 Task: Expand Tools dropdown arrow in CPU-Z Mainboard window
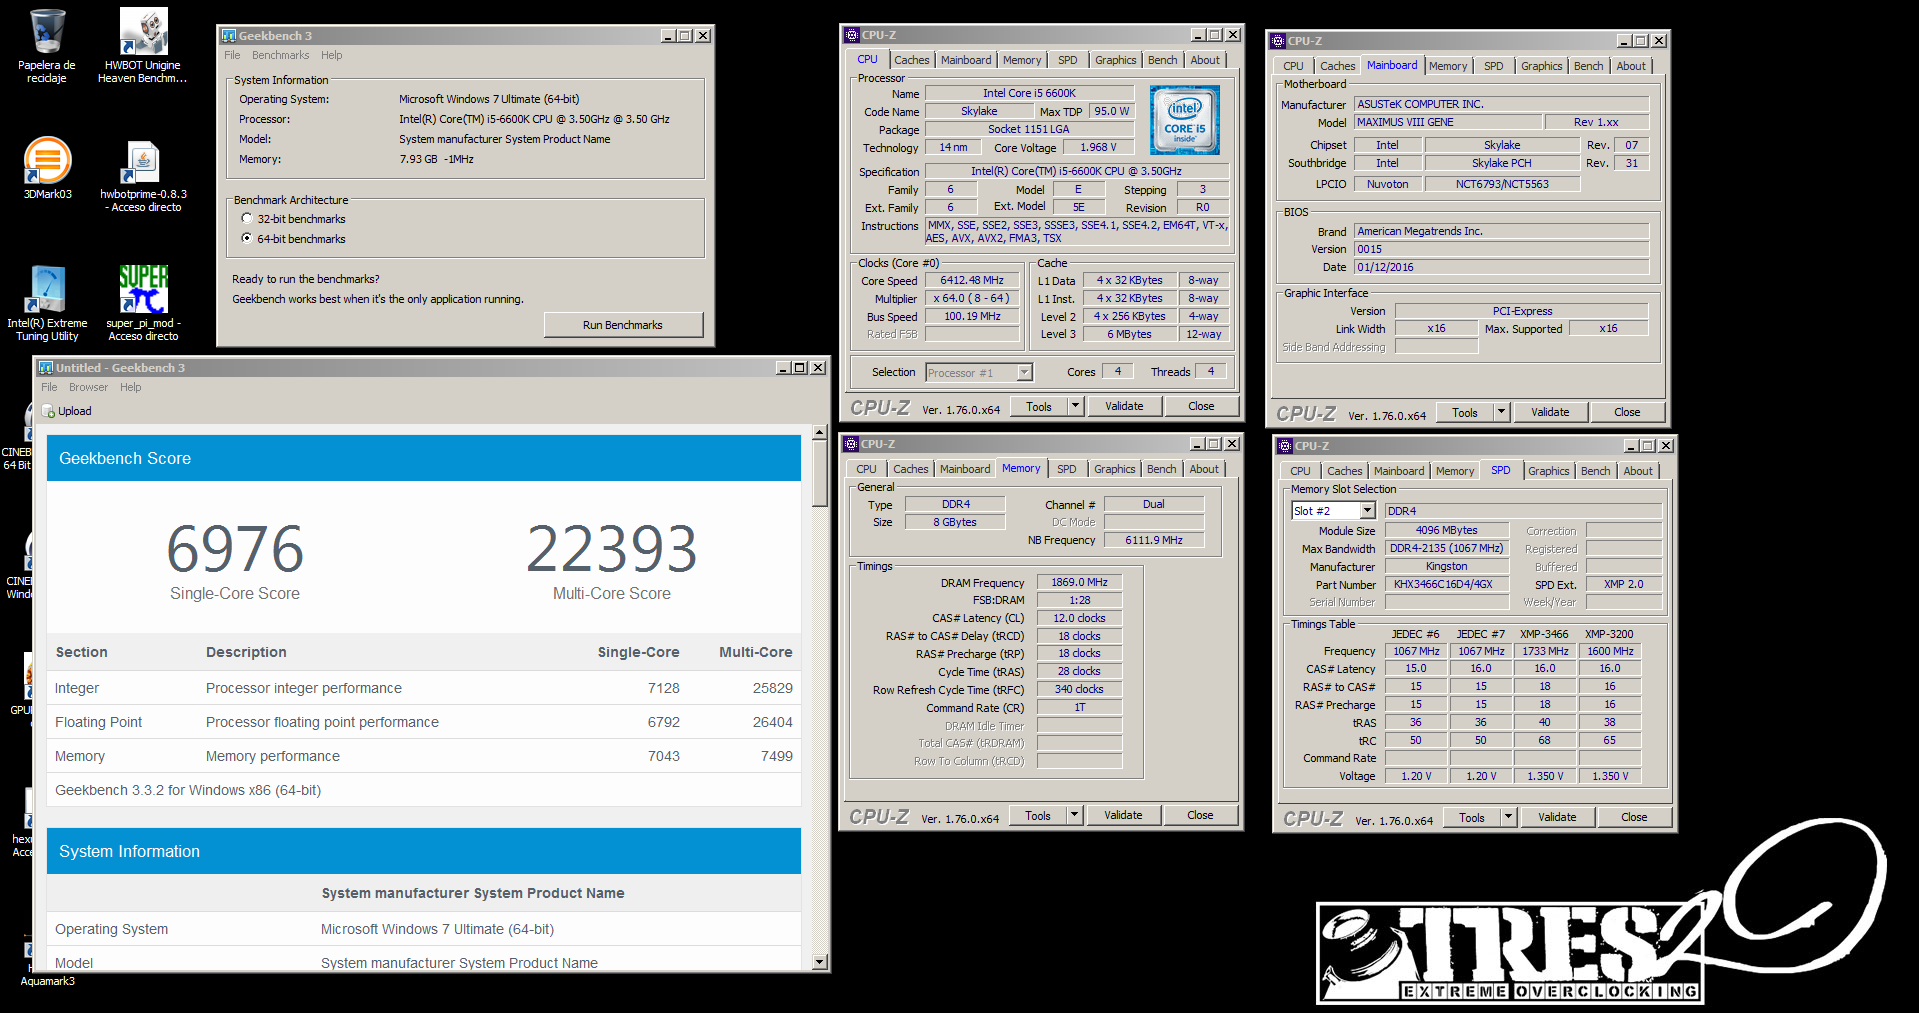click(x=1501, y=412)
